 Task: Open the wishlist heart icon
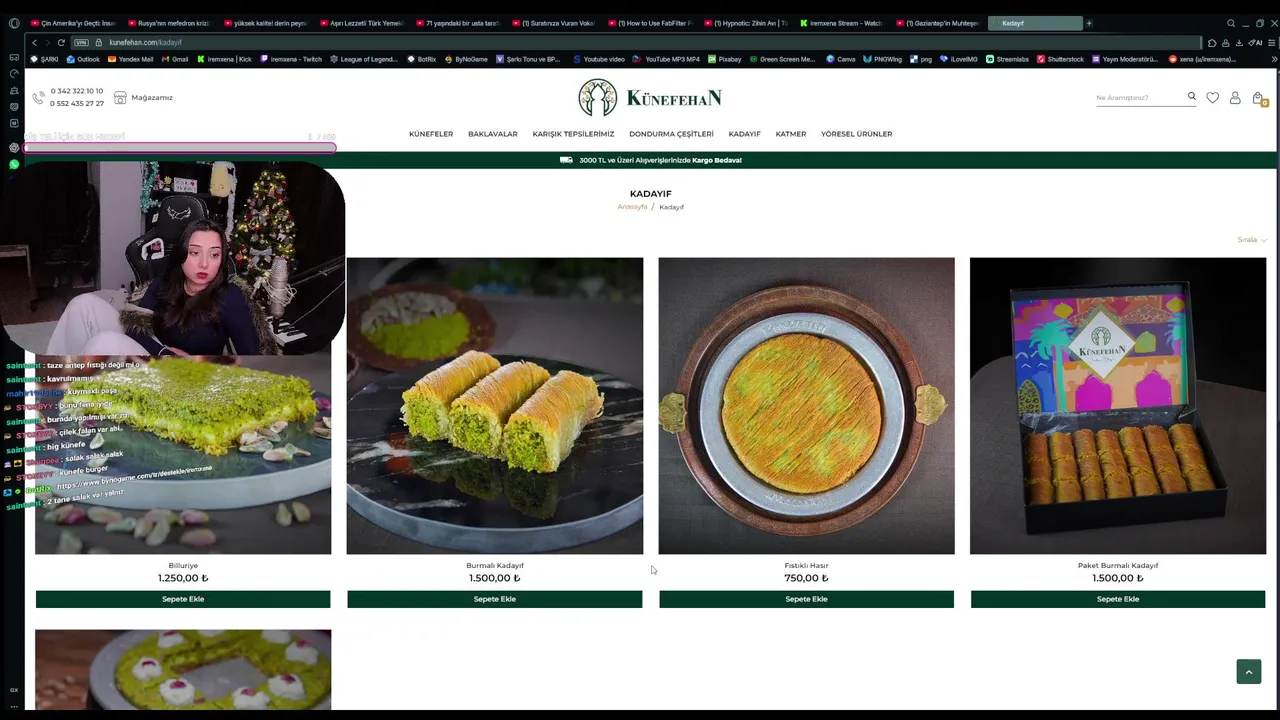[x=1212, y=98]
